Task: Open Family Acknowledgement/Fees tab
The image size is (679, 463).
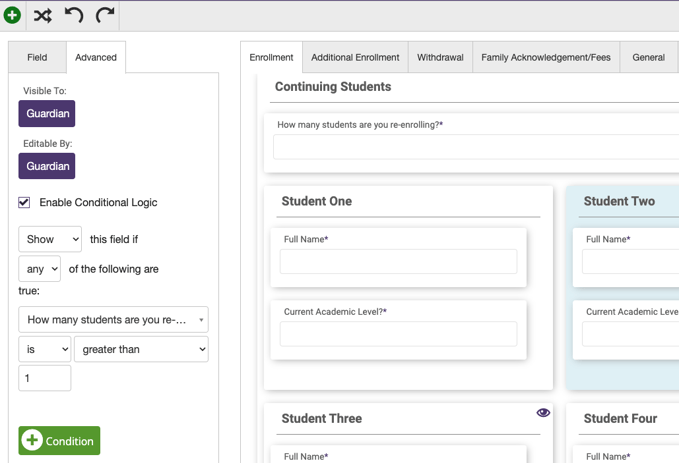Action: tap(546, 57)
